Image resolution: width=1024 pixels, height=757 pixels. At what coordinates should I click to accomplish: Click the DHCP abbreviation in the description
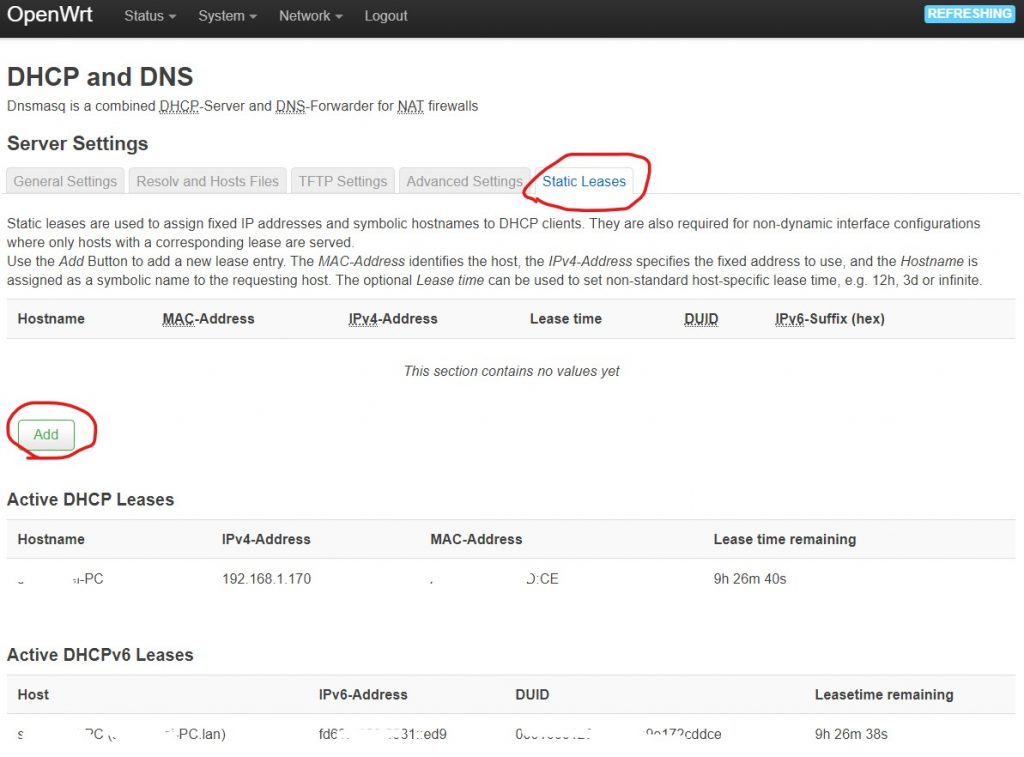click(177, 106)
